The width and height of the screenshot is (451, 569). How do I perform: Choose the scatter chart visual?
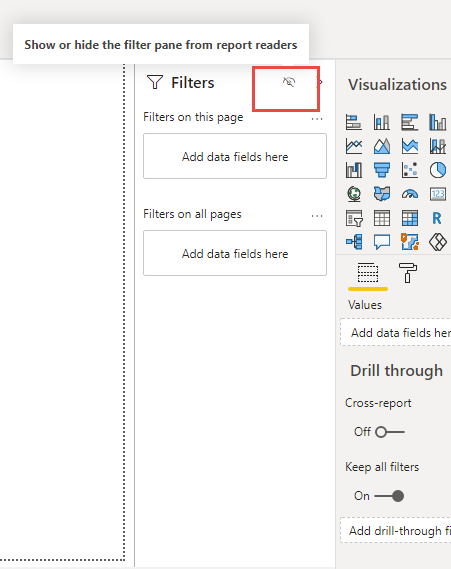(410, 170)
